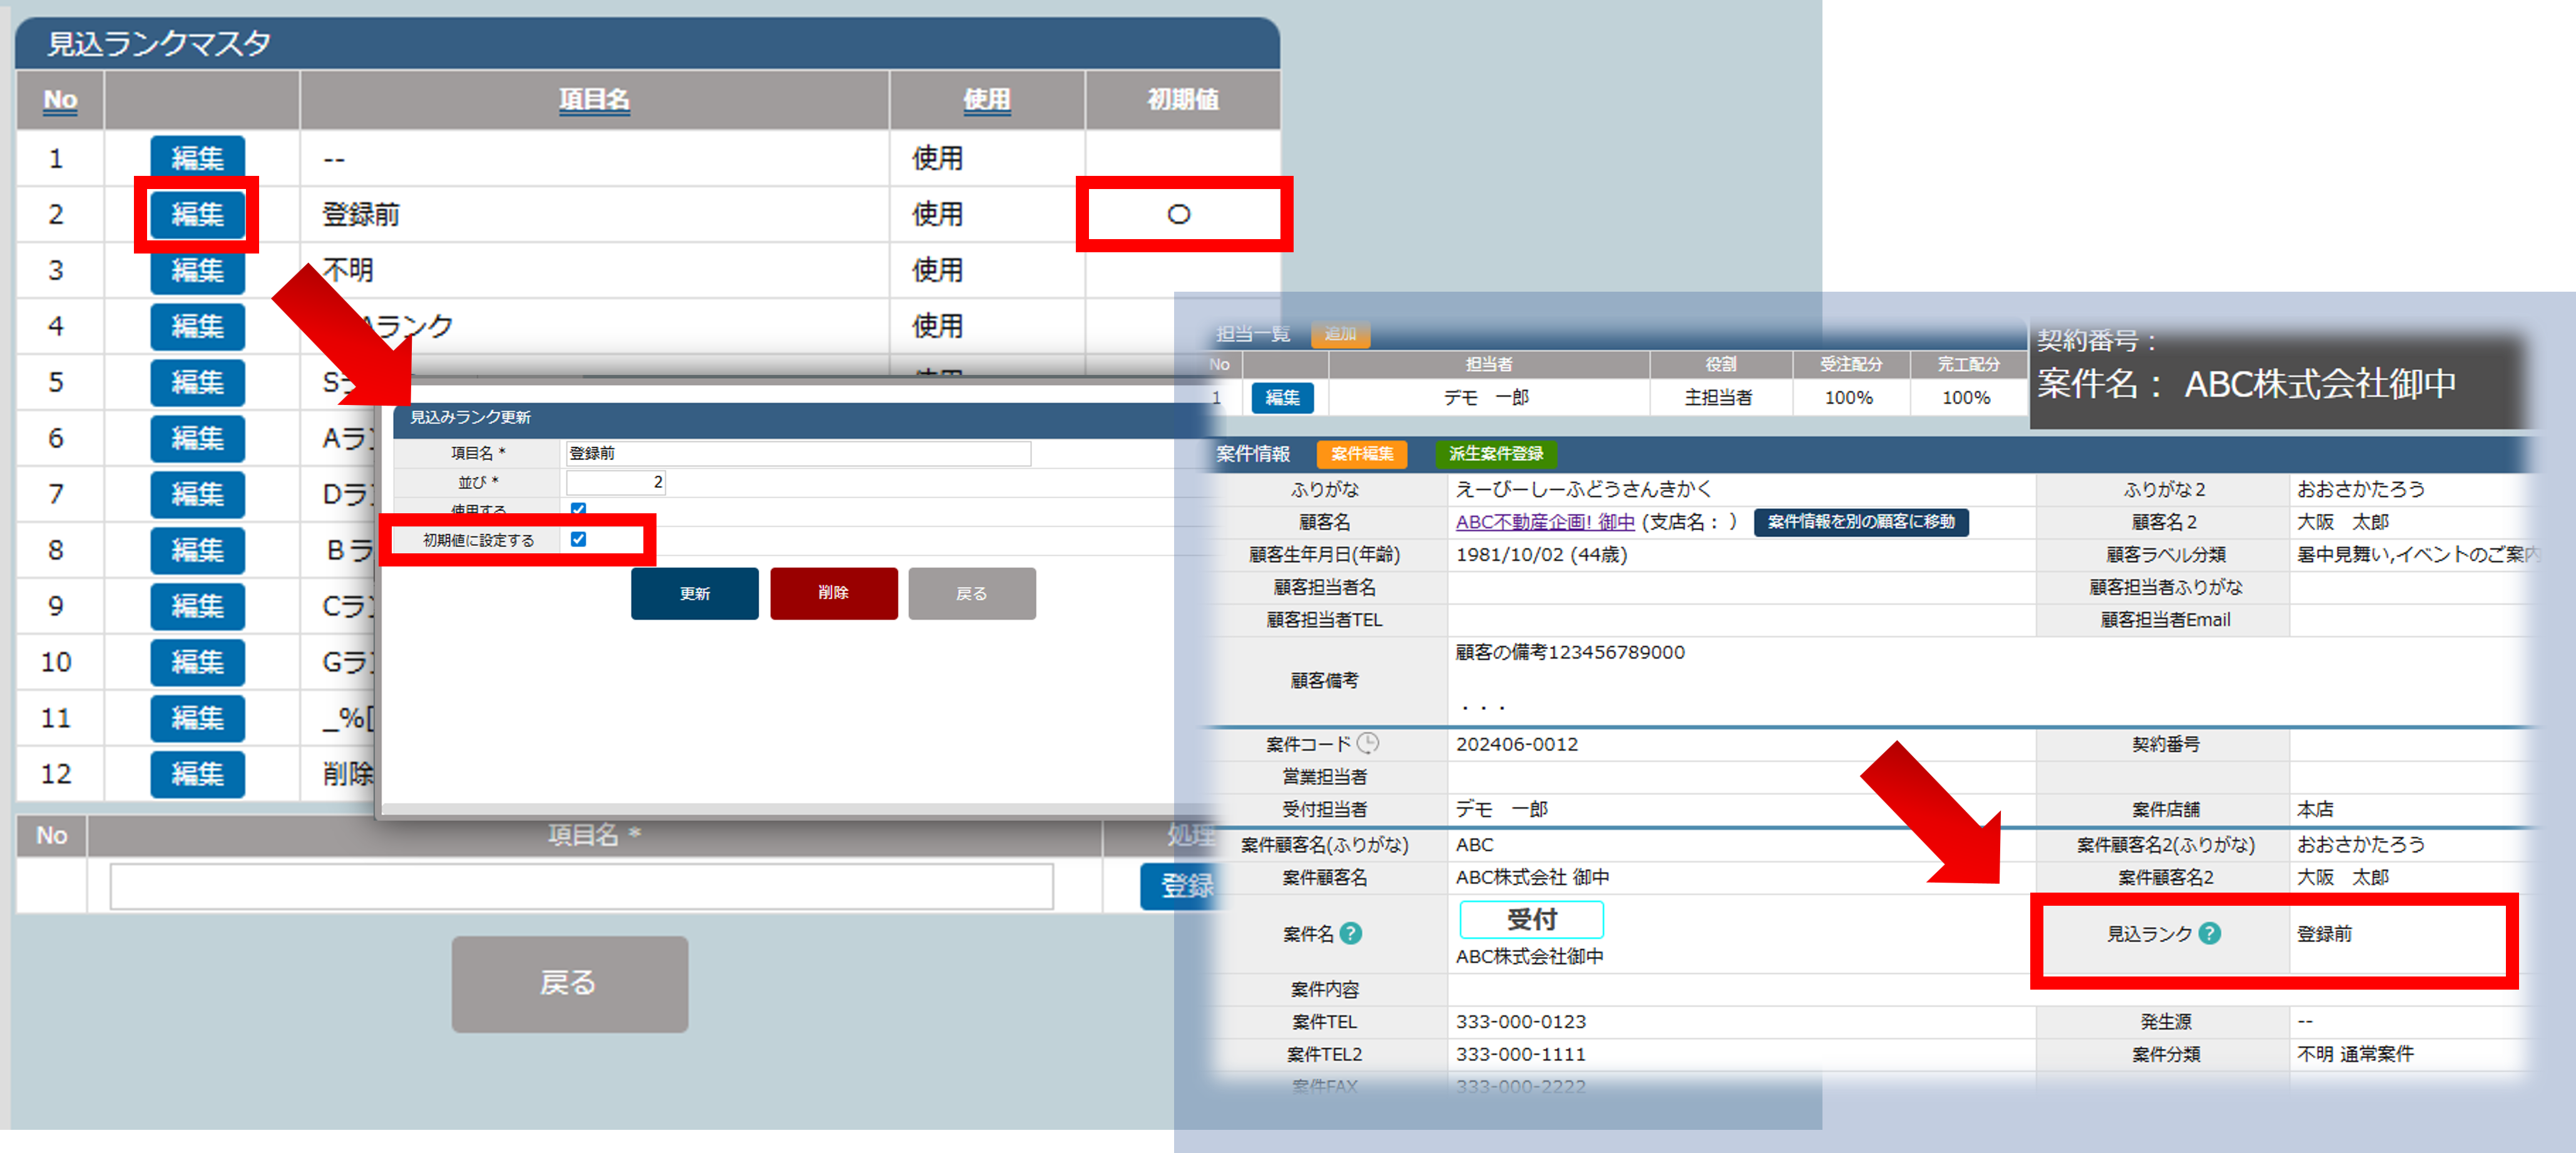Click 案件情報を別の顧客に移動 button

pos(1860,522)
